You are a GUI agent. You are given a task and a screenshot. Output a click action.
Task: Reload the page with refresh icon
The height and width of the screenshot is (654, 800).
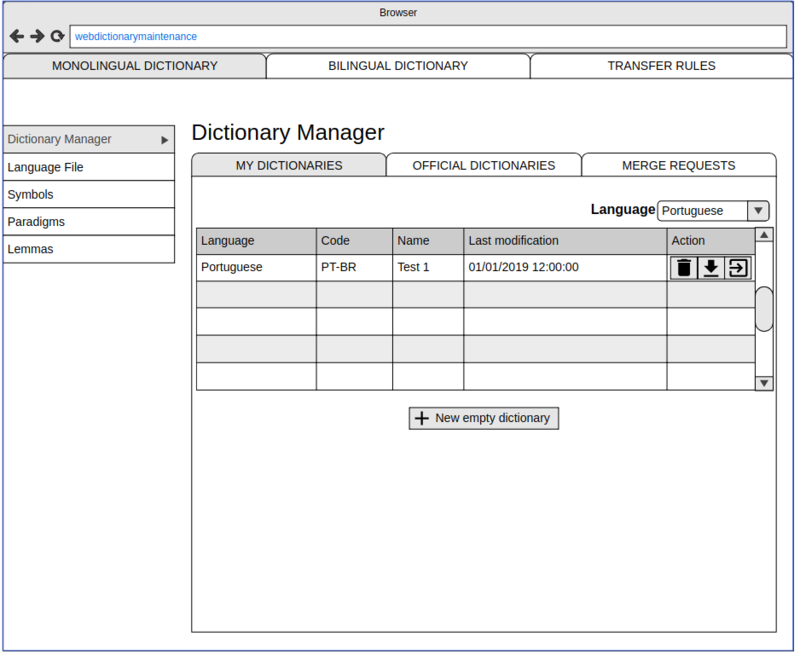point(58,36)
